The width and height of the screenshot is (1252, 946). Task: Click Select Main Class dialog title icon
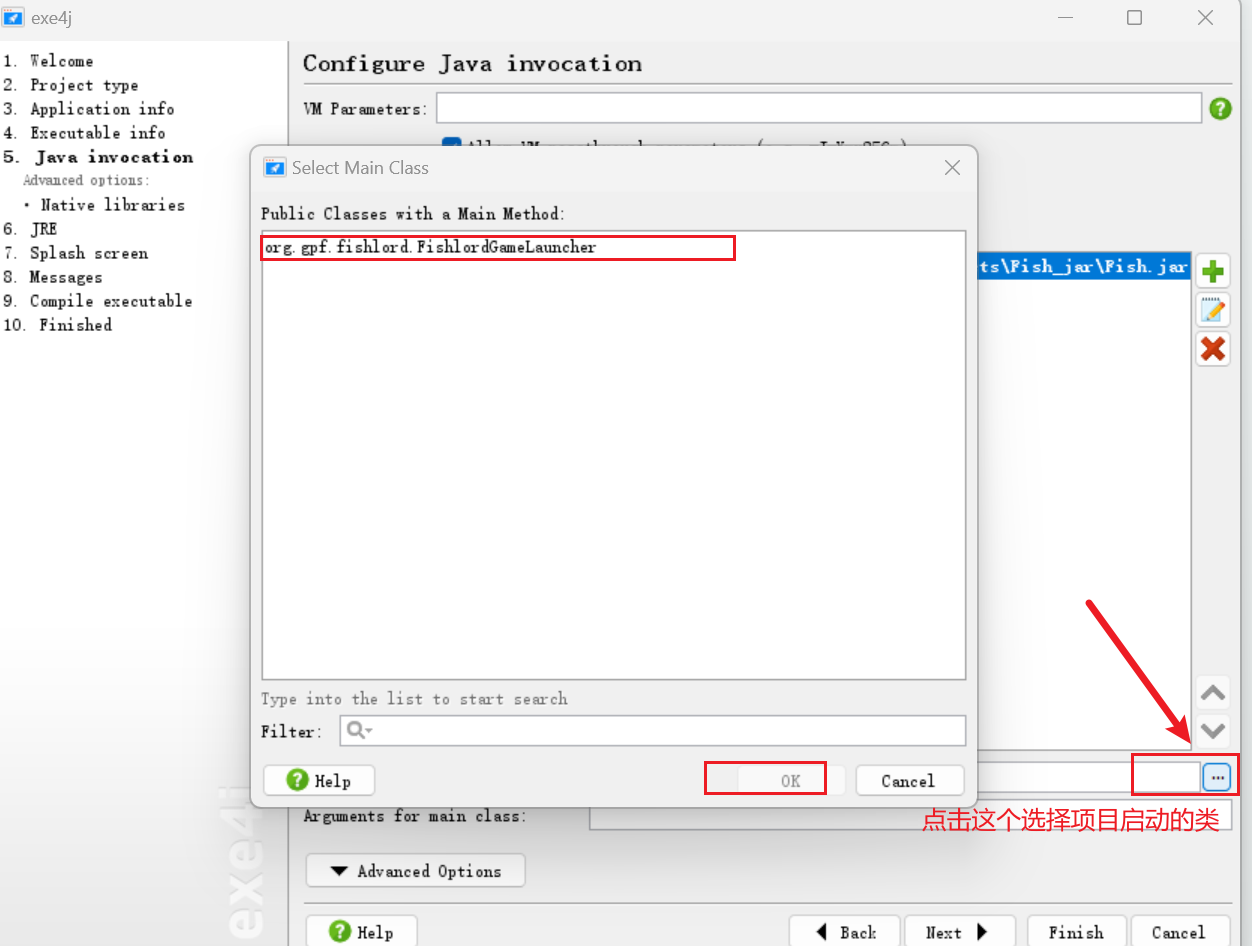(274, 168)
